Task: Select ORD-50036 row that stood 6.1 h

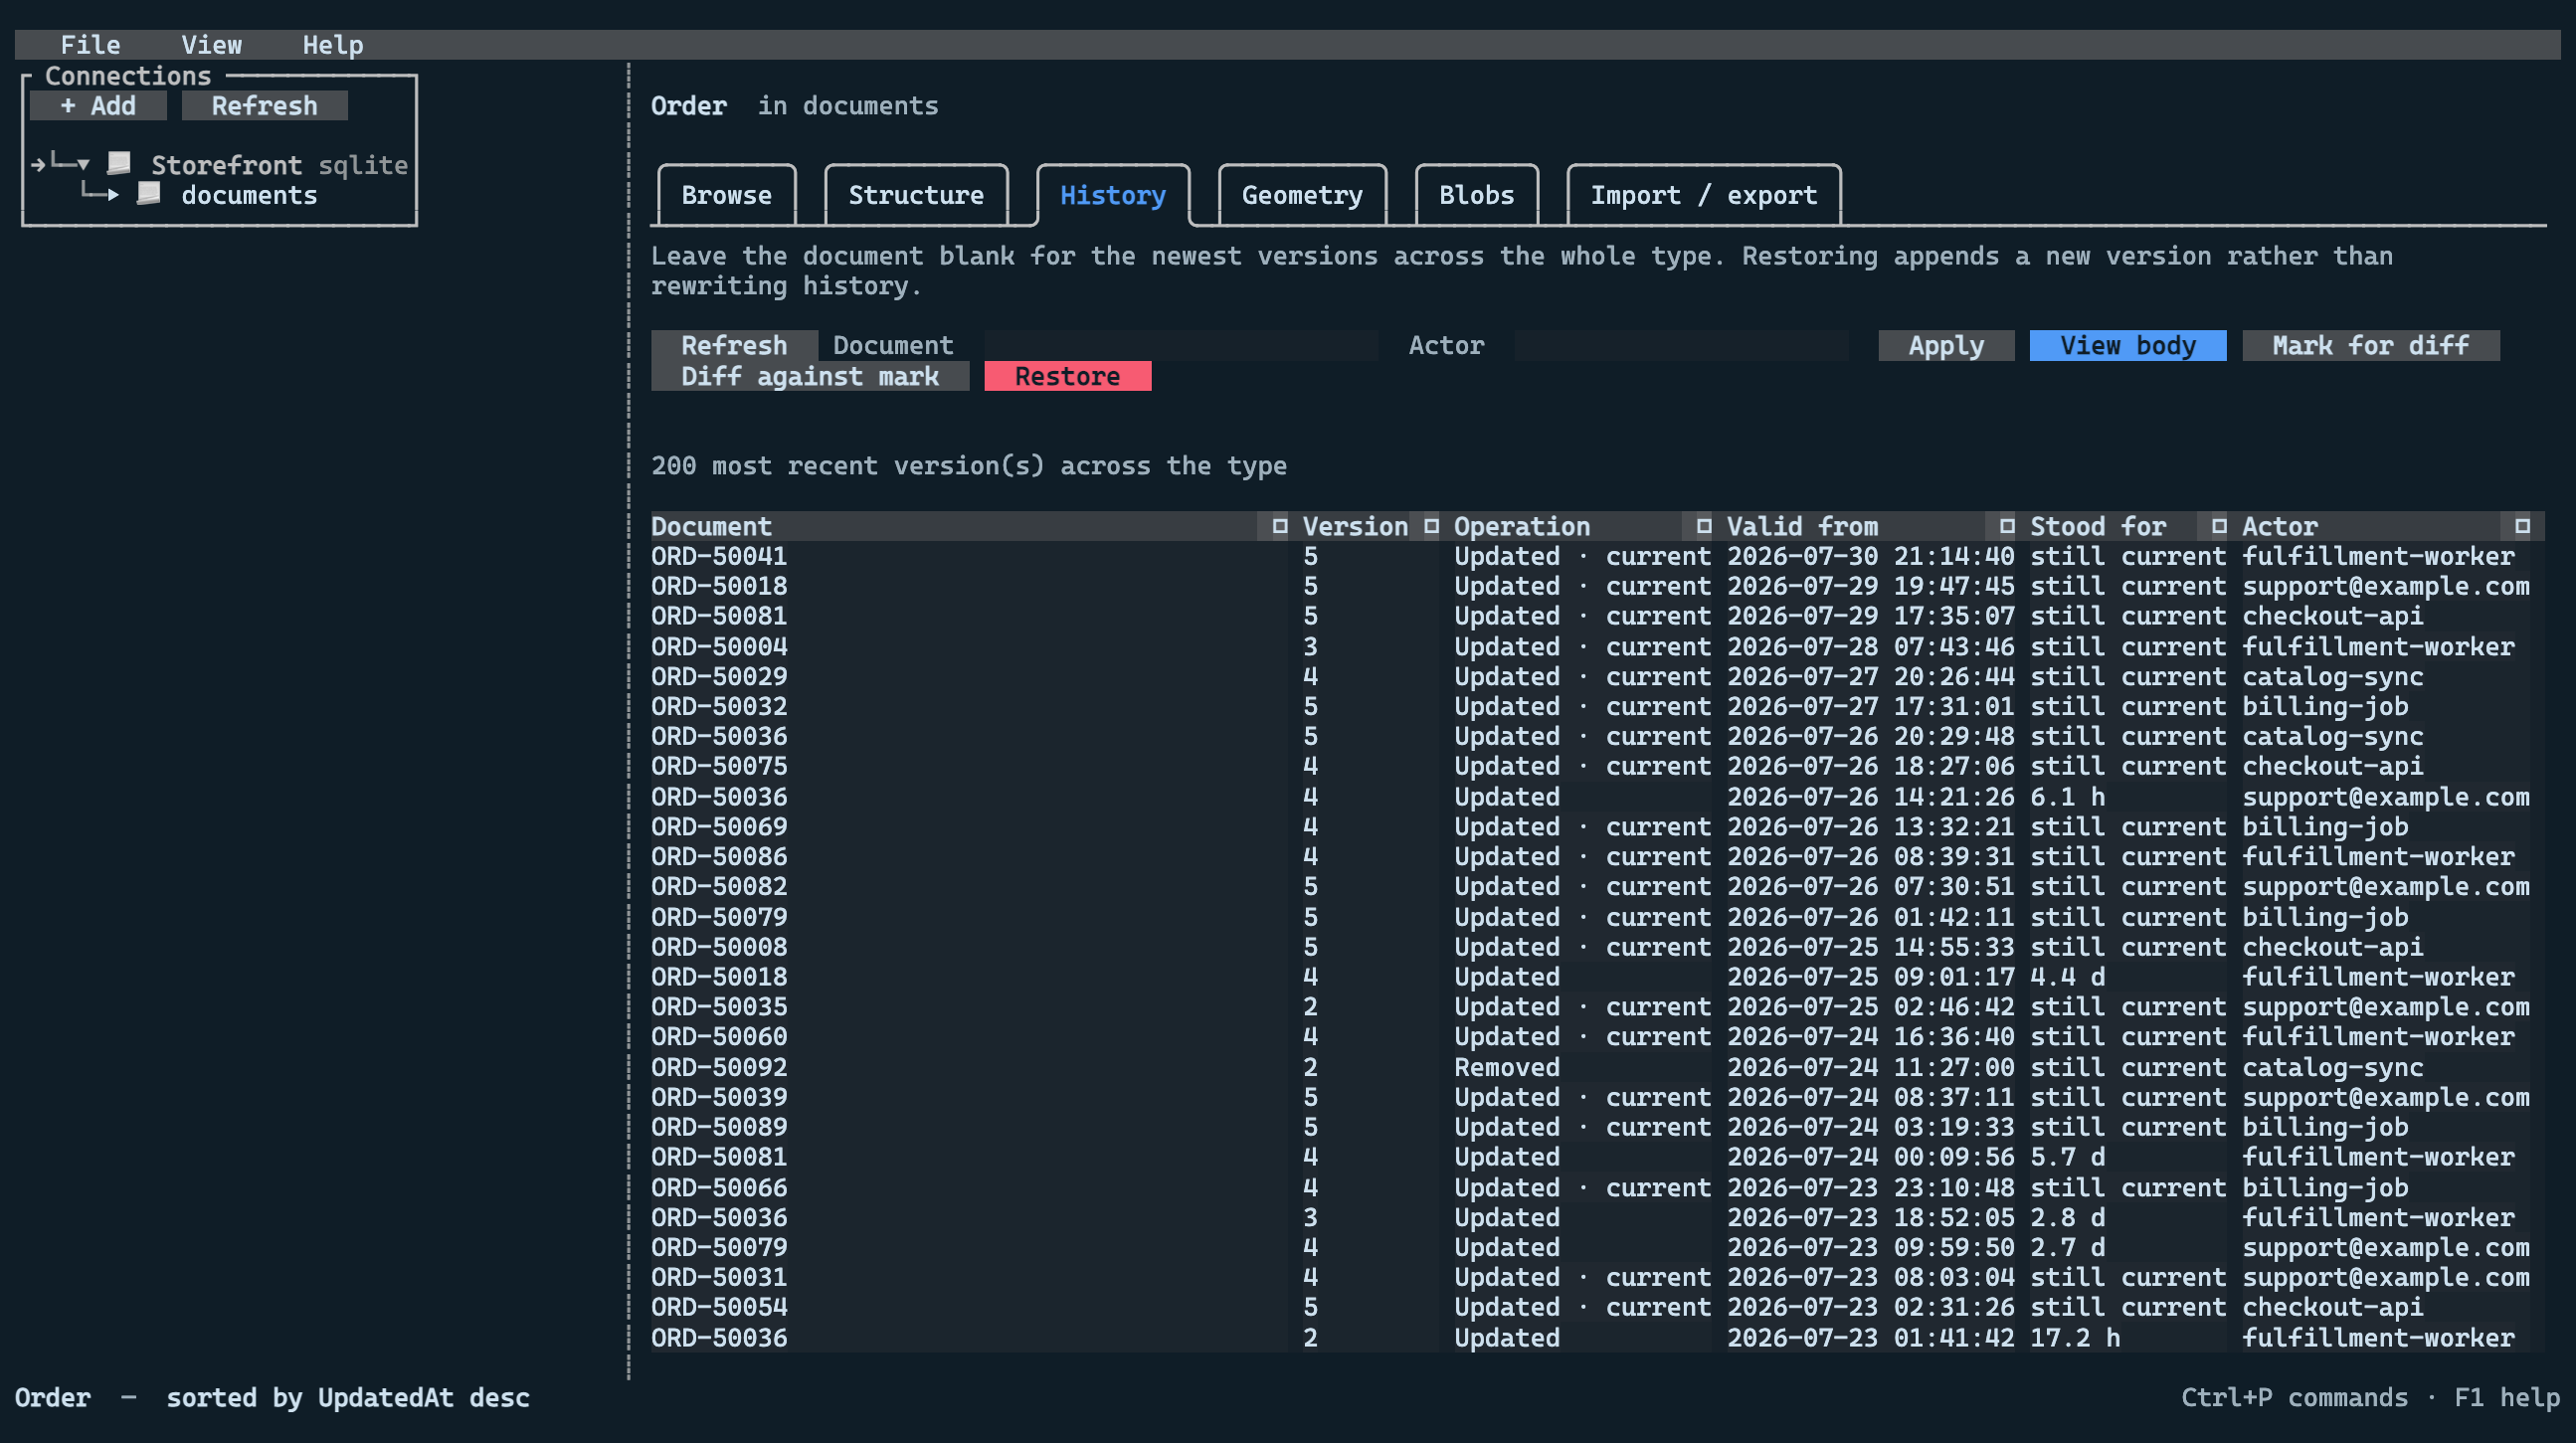Action: tap(1597, 797)
